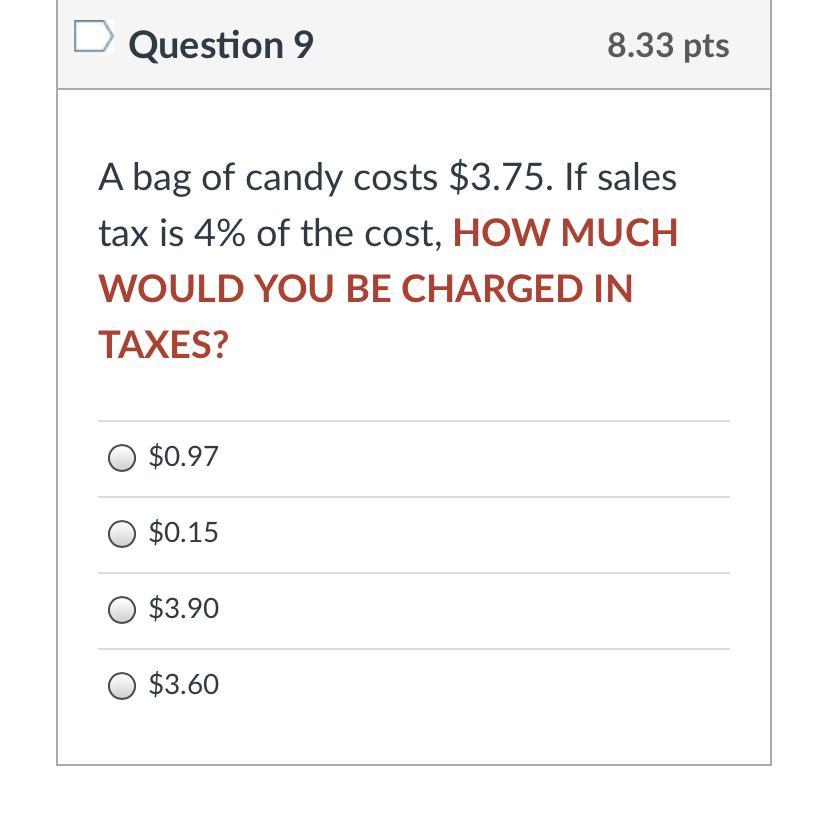The width and height of the screenshot is (828, 829).
Task: Click the red 'HOW MUCH' text
Action: [565, 233]
